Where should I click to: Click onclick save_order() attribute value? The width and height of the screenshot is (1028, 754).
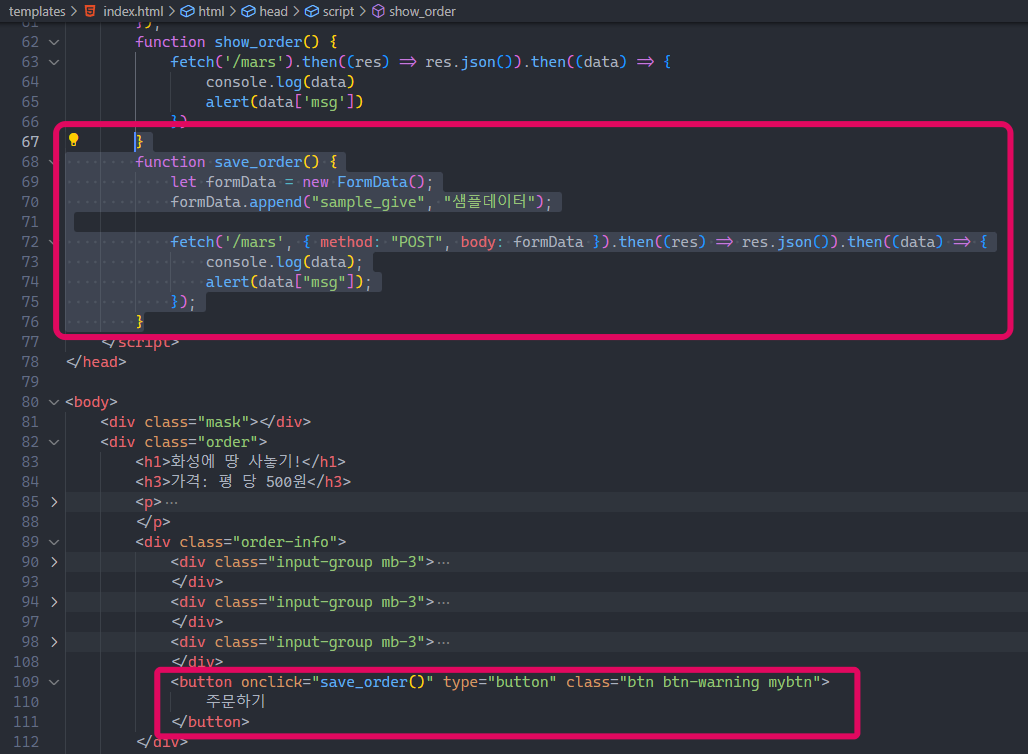[372, 682]
